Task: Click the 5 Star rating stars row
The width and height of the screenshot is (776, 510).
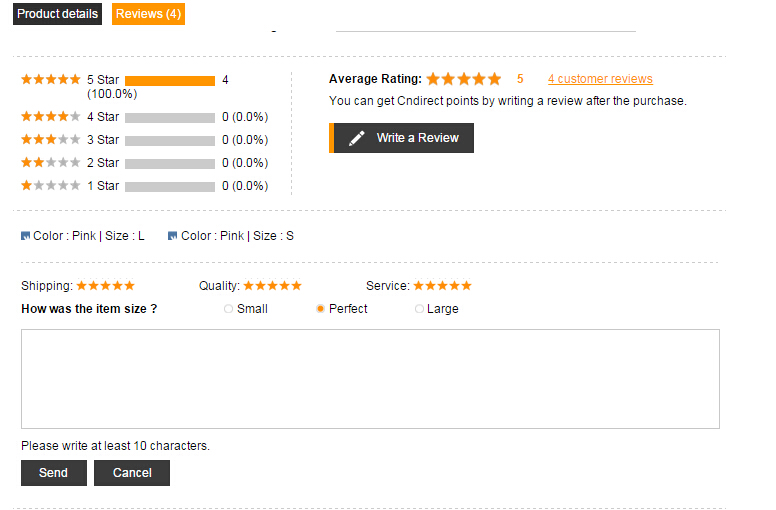Action: click(51, 79)
